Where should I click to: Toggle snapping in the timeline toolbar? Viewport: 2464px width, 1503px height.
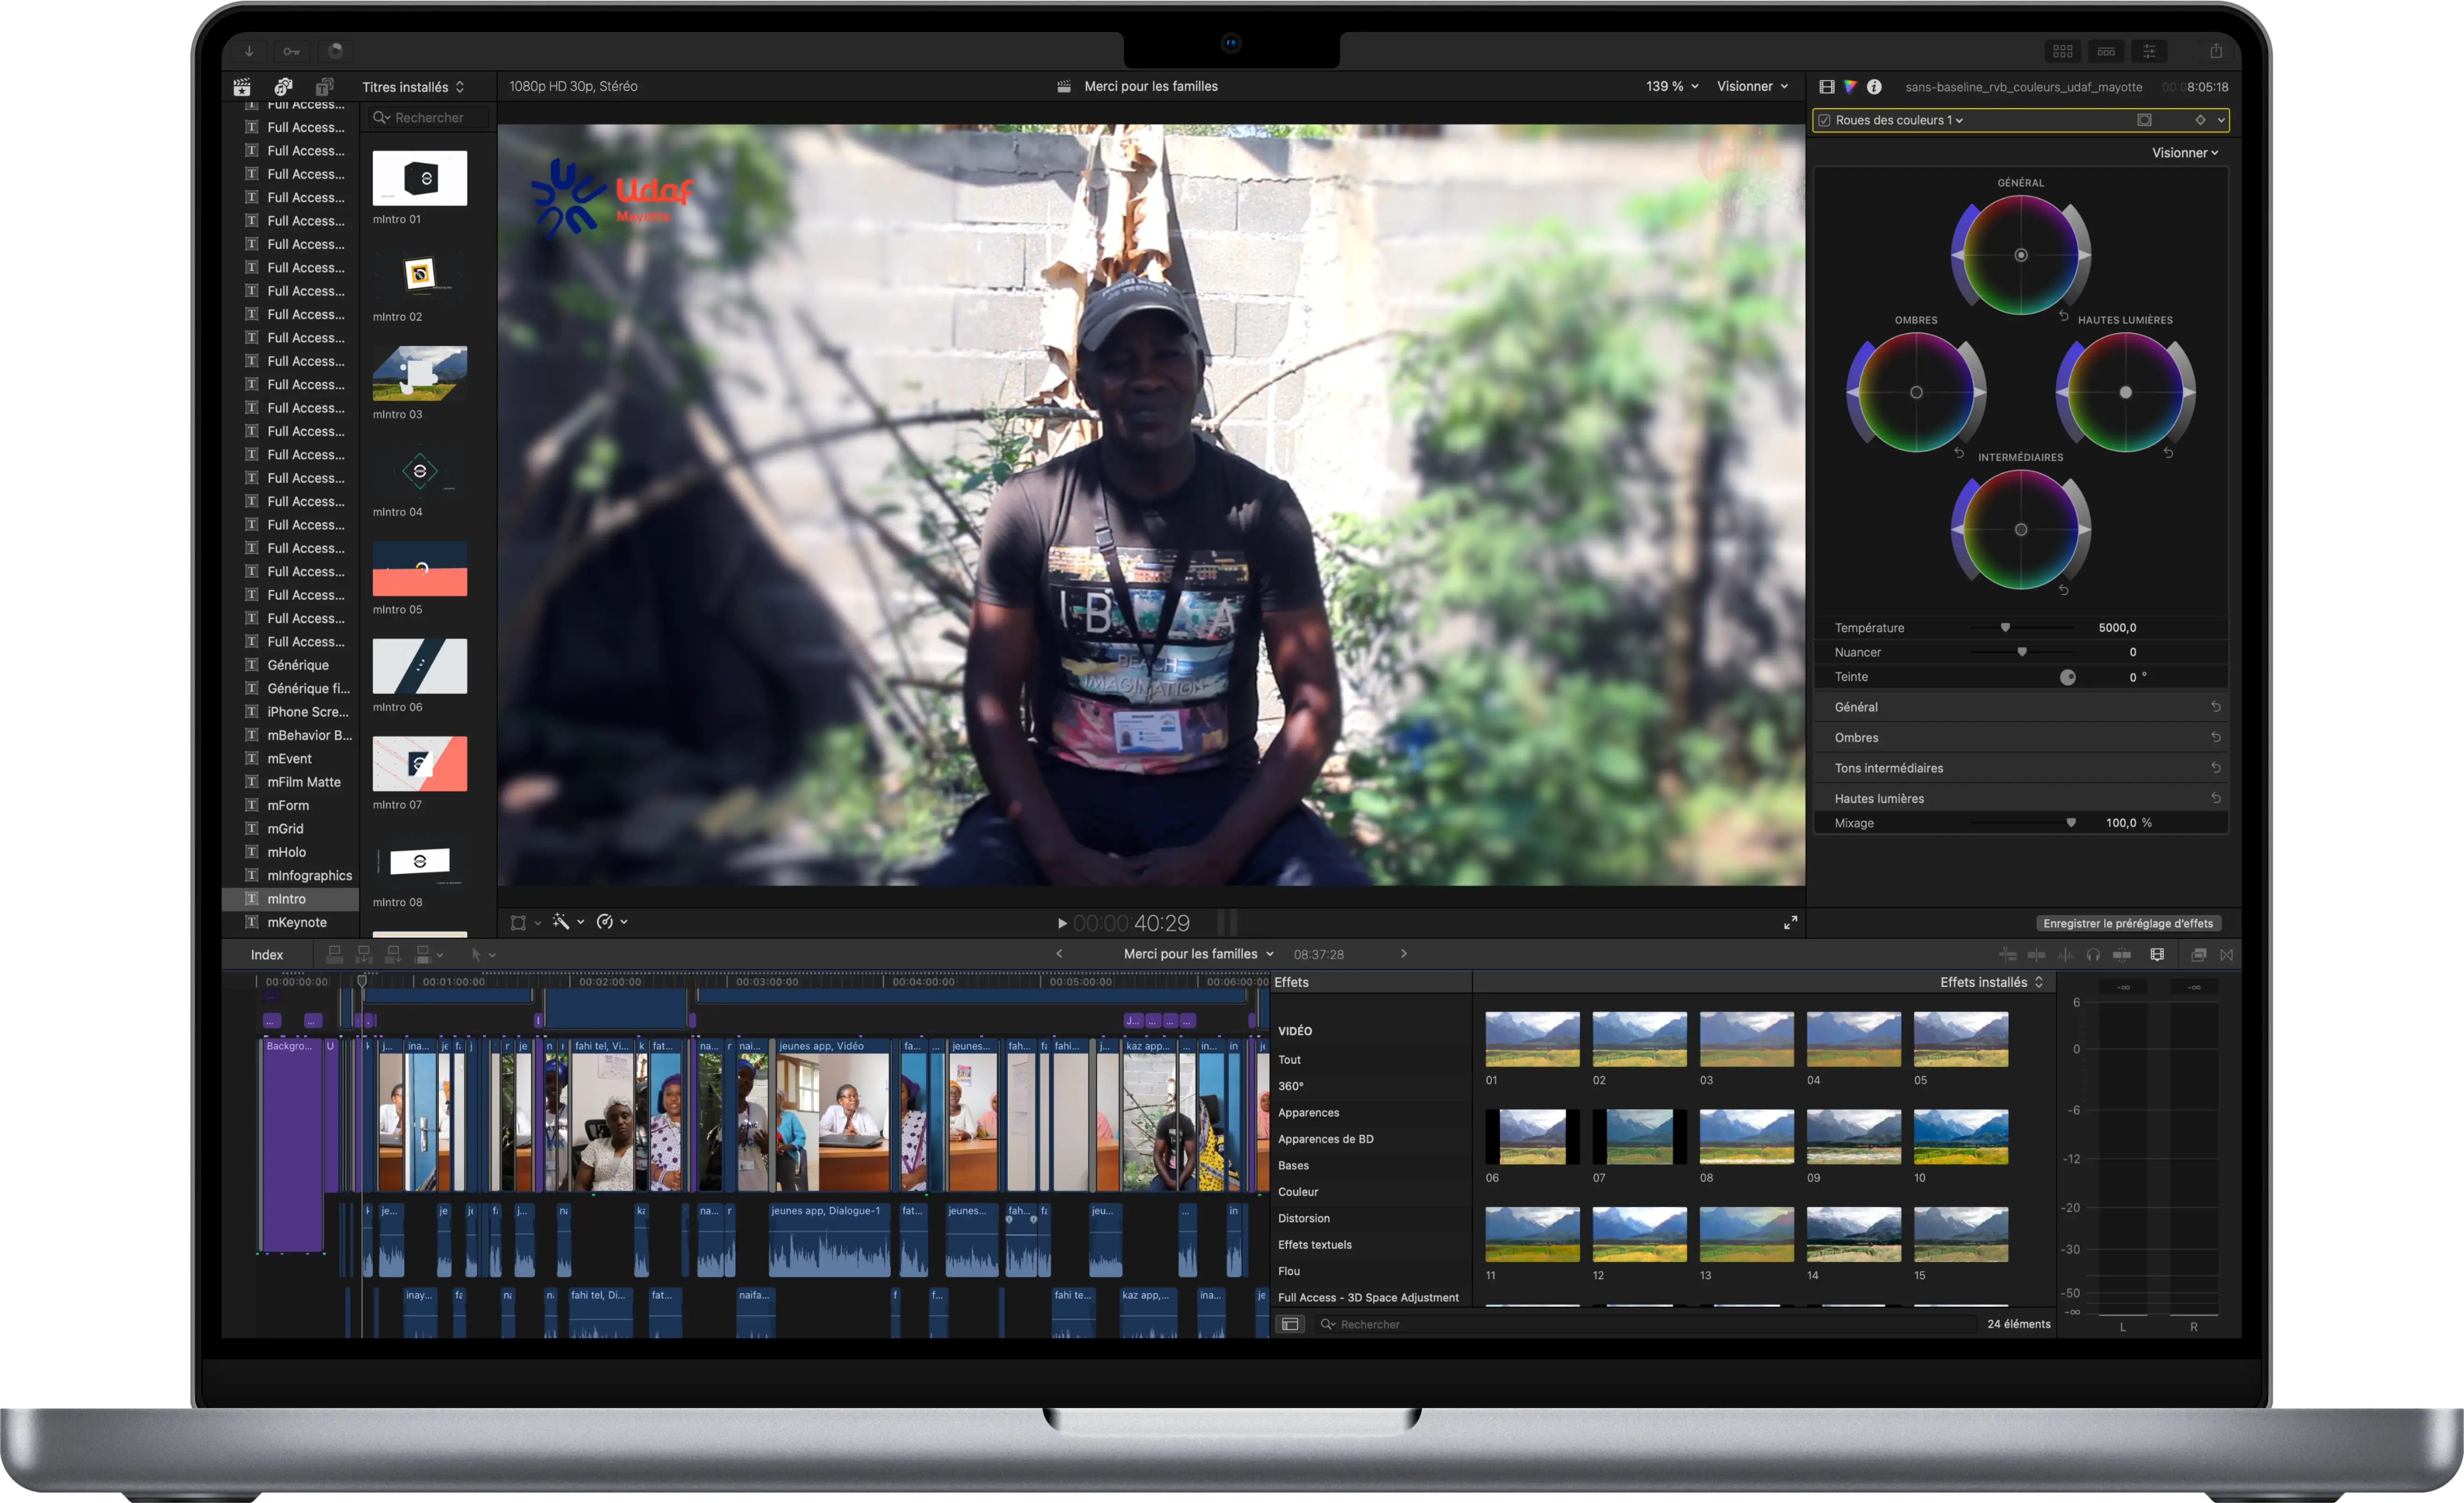point(2123,955)
